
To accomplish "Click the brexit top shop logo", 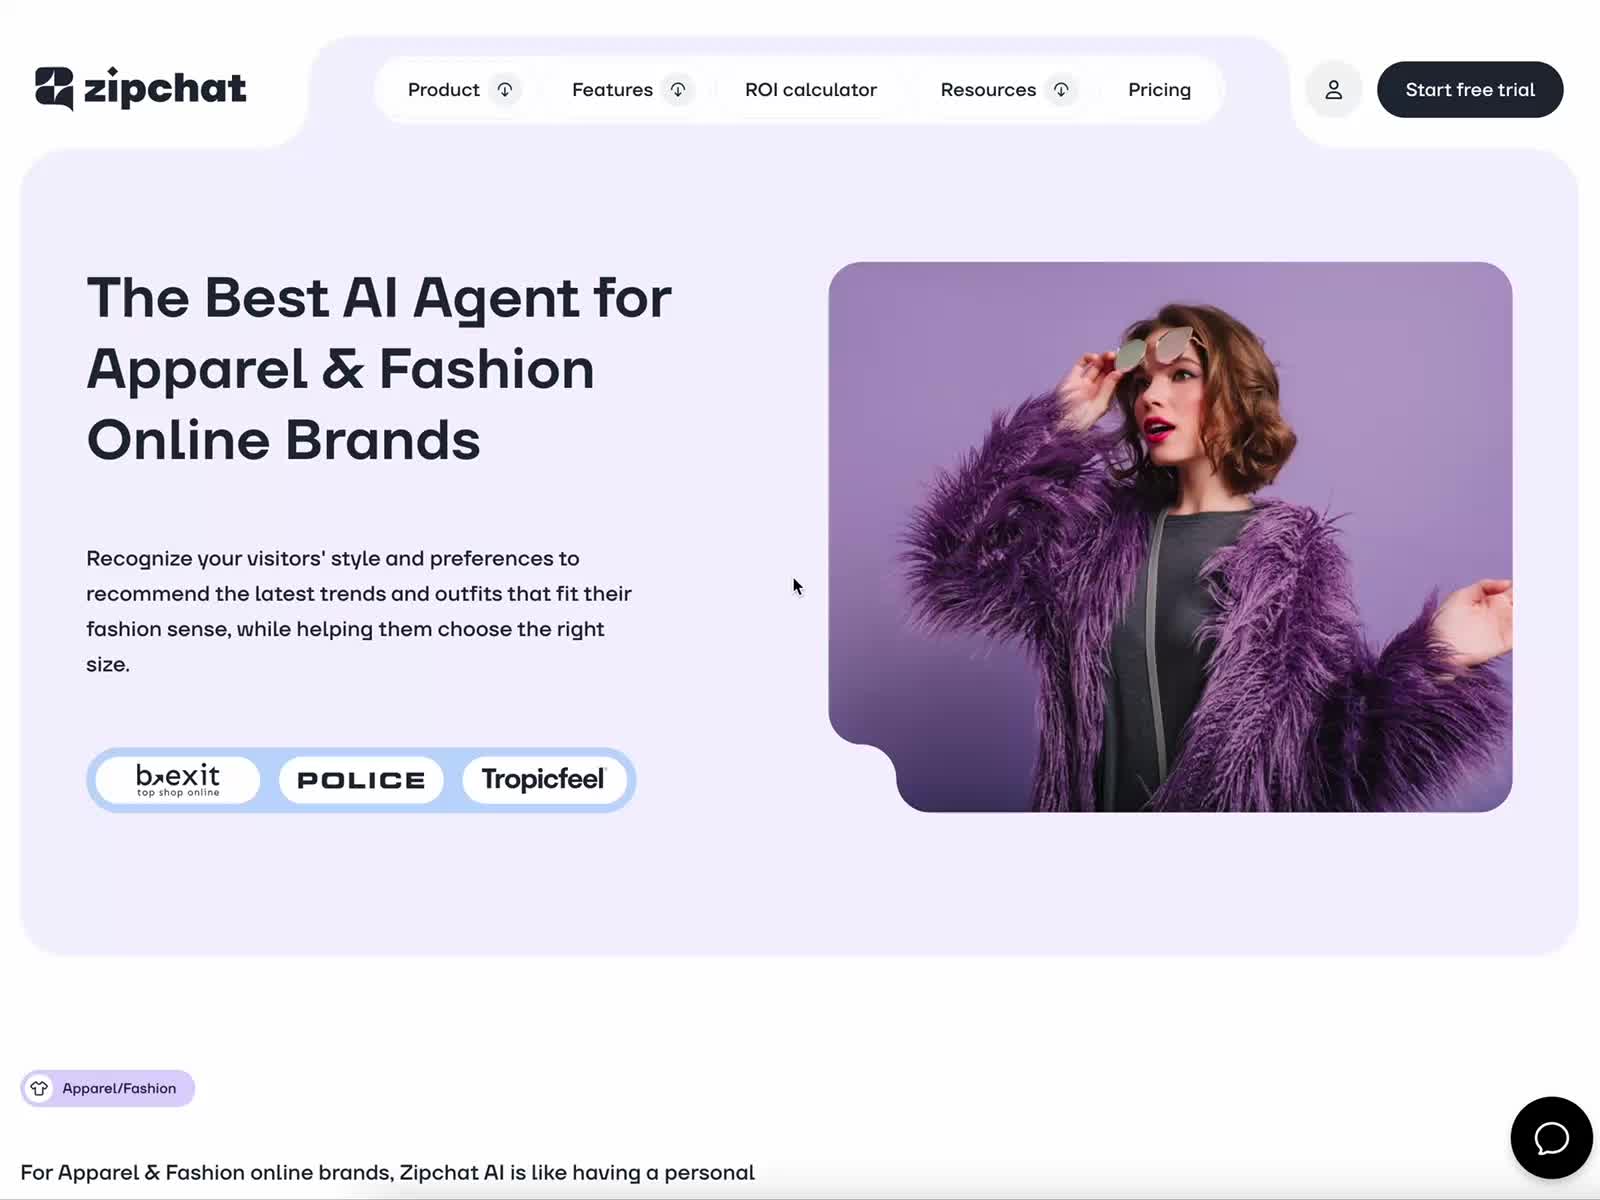I will (178, 780).
